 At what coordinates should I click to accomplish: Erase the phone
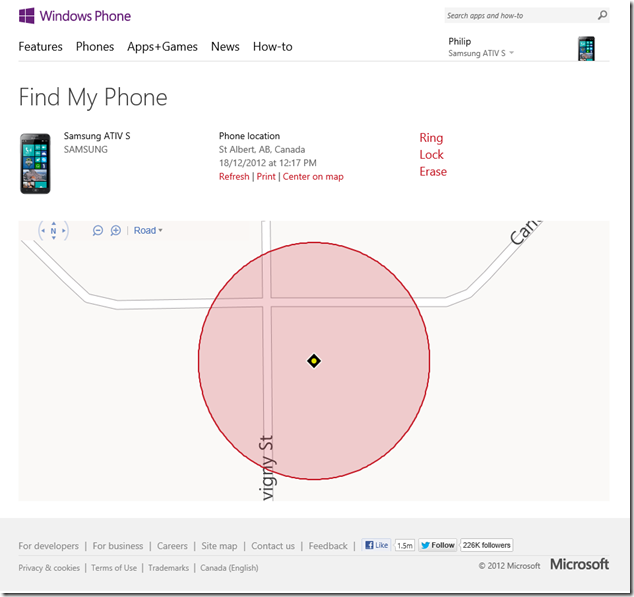tap(433, 172)
